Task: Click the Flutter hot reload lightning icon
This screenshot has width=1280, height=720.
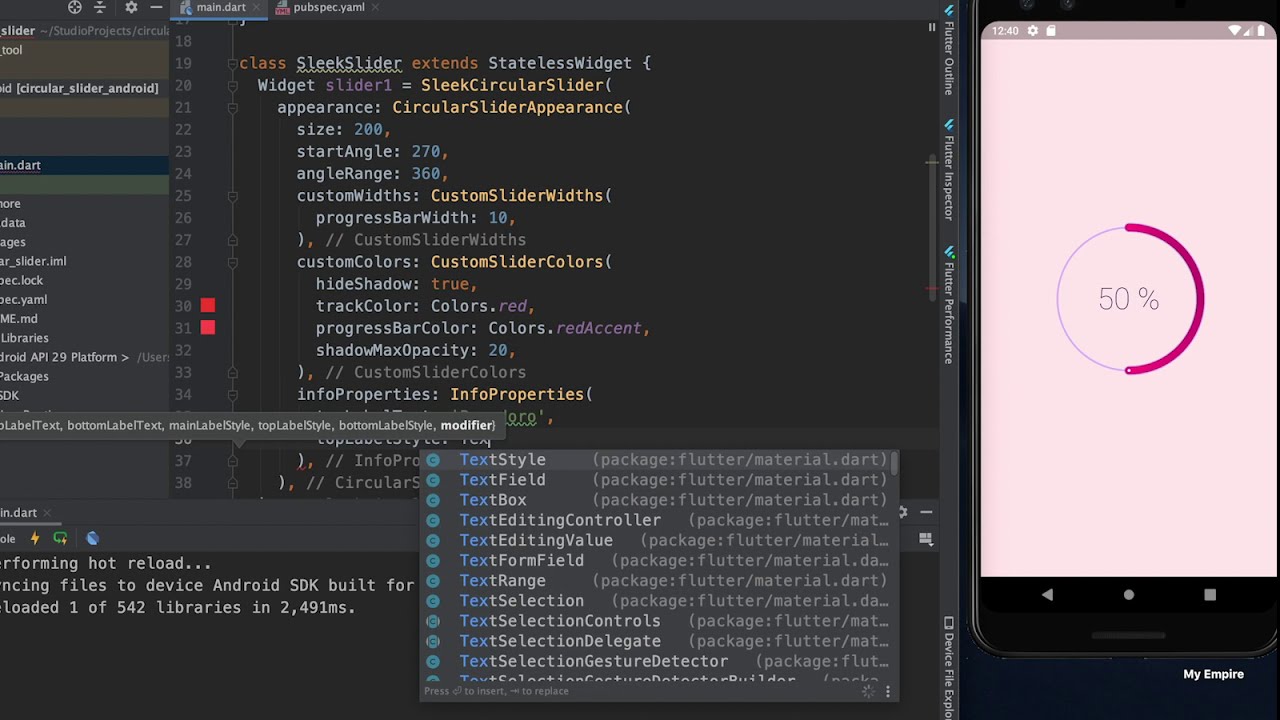Action: point(35,539)
